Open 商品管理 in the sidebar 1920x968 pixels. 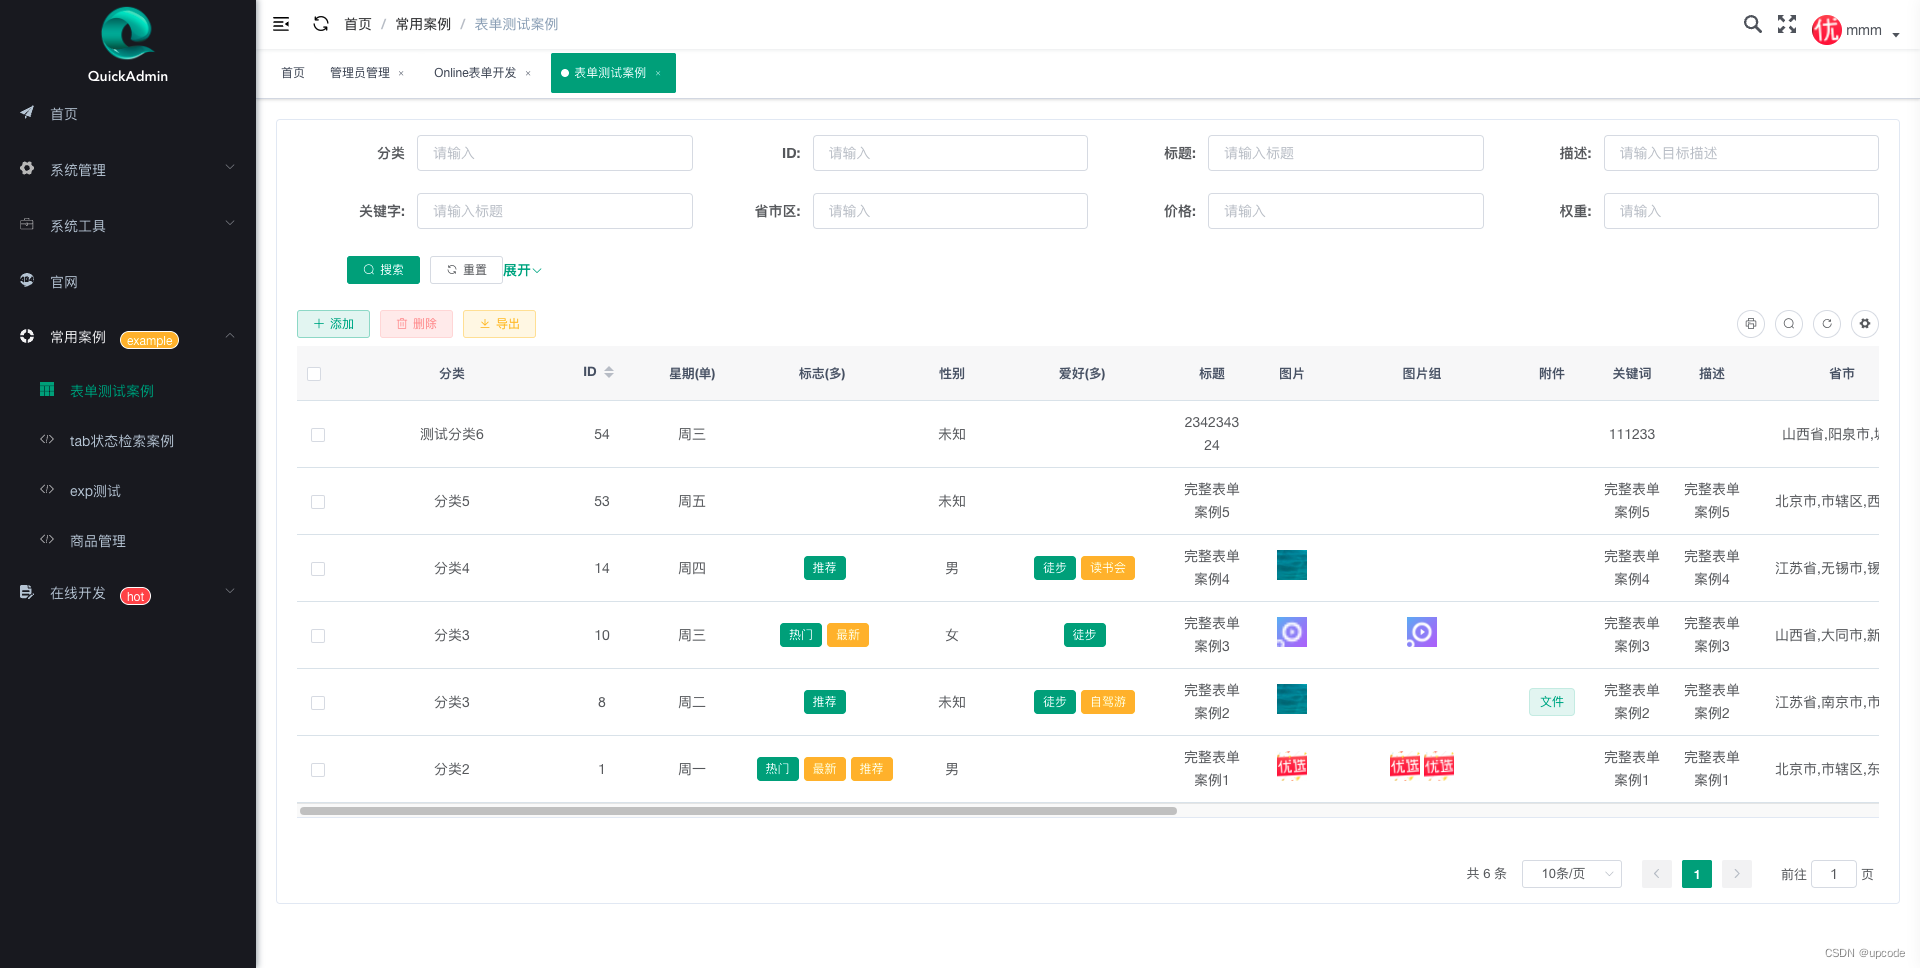(128, 541)
